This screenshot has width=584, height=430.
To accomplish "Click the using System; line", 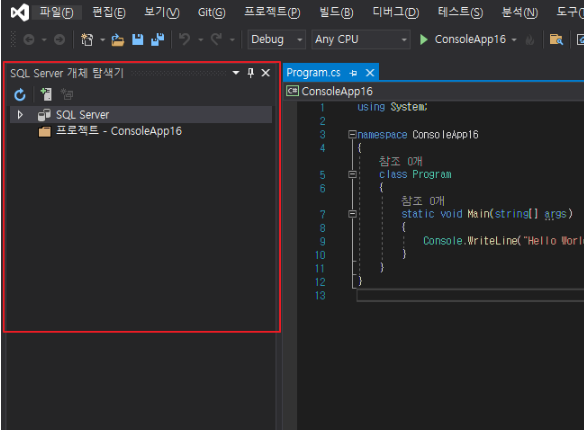I will (x=392, y=107).
